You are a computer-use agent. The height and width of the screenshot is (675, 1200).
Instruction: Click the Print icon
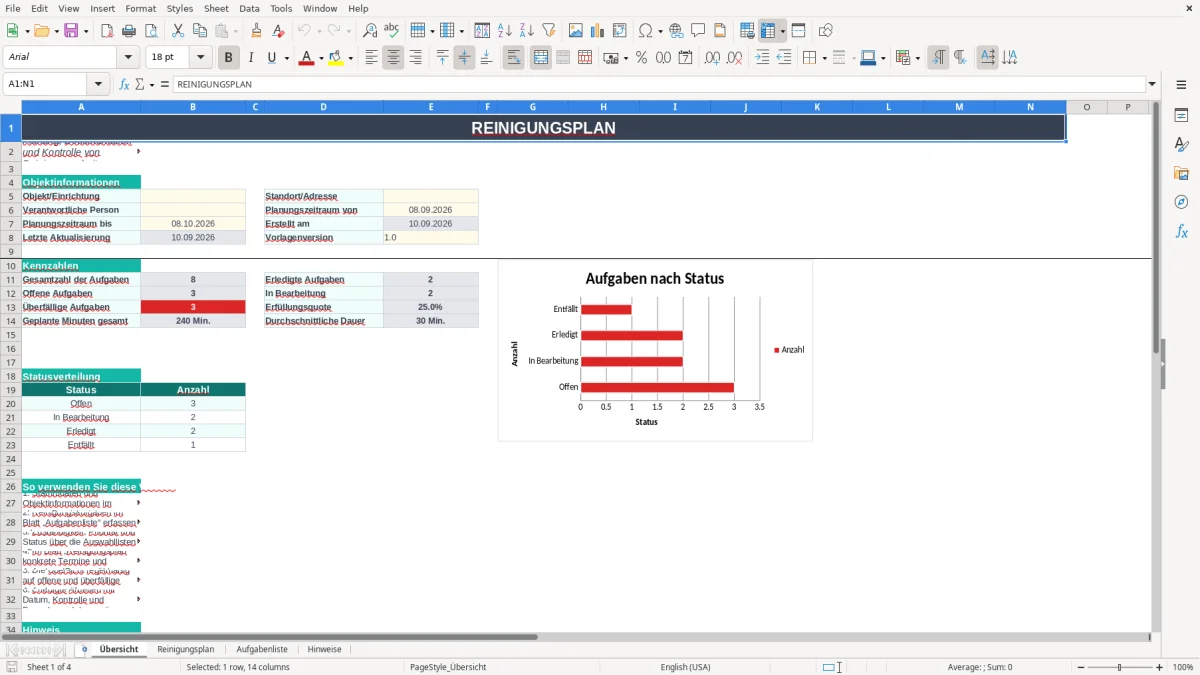pyautogui.click(x=129, y=31)
